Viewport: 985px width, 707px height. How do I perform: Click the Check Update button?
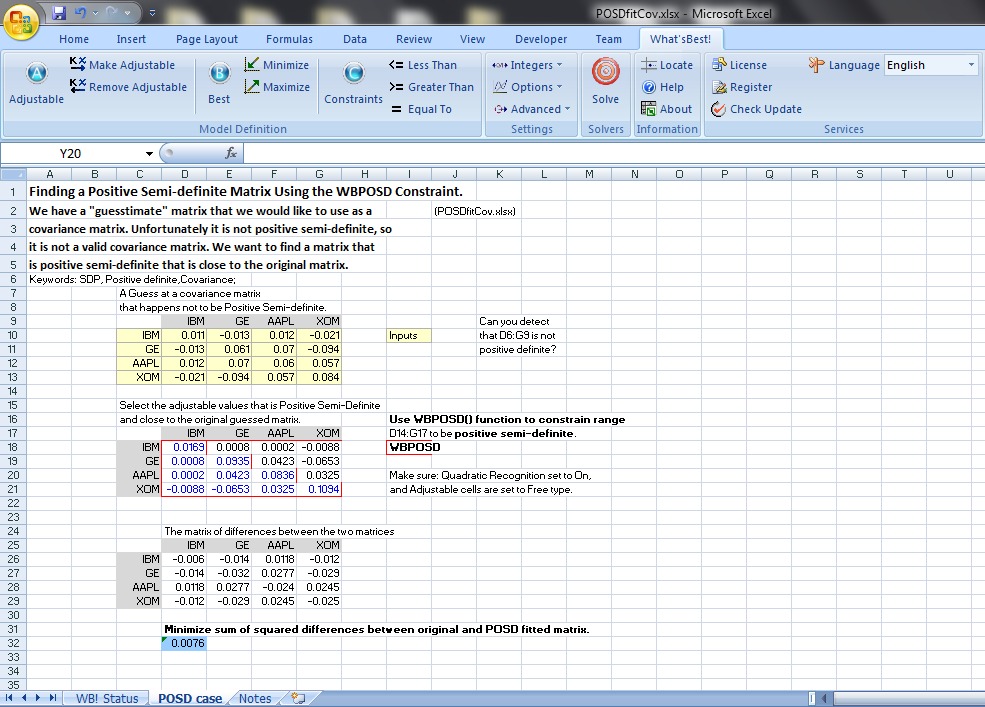tap(756, 109)
